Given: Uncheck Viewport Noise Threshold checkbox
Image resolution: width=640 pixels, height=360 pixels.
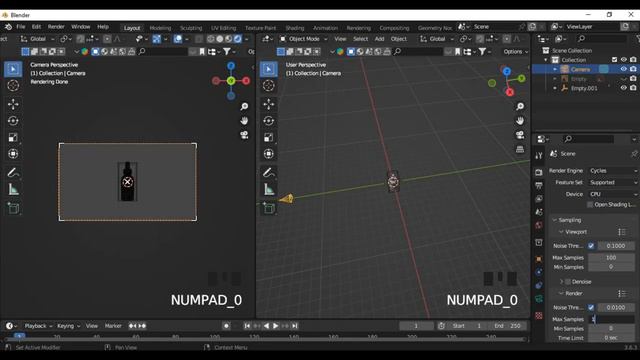Looking at the screenshot, I should click(x=591, y=246).
